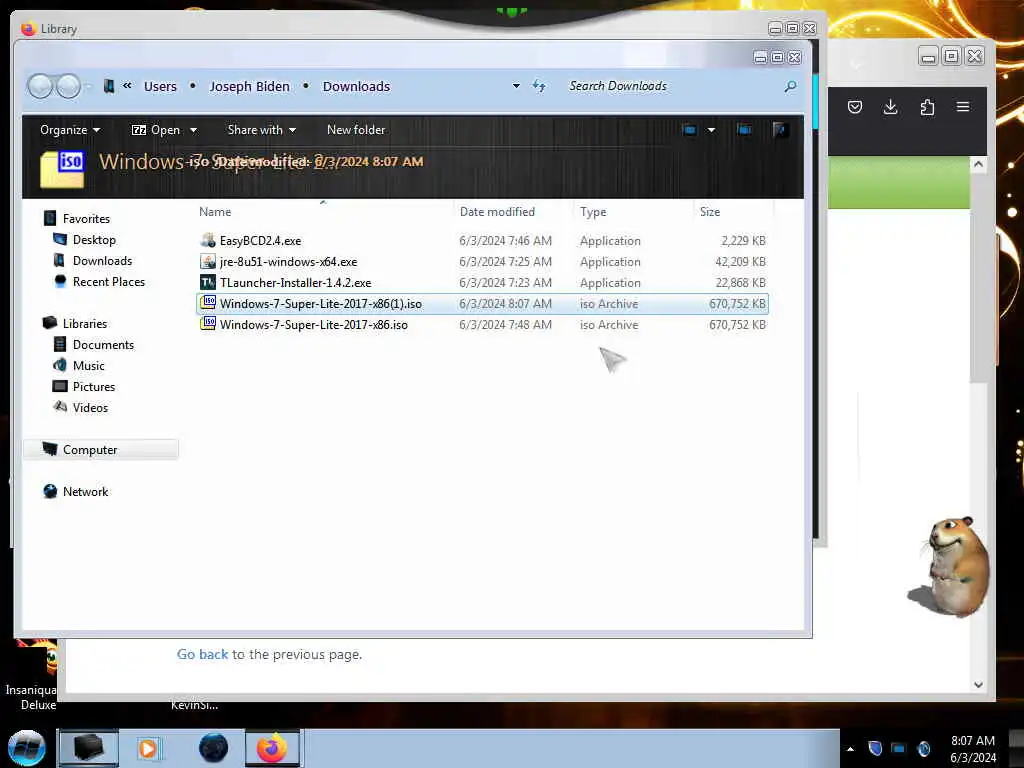Click the Insaniquarium Deluxe desktop shortcut
The width and height of the screenshot is (1024, 768).
[x=32, y=676]
